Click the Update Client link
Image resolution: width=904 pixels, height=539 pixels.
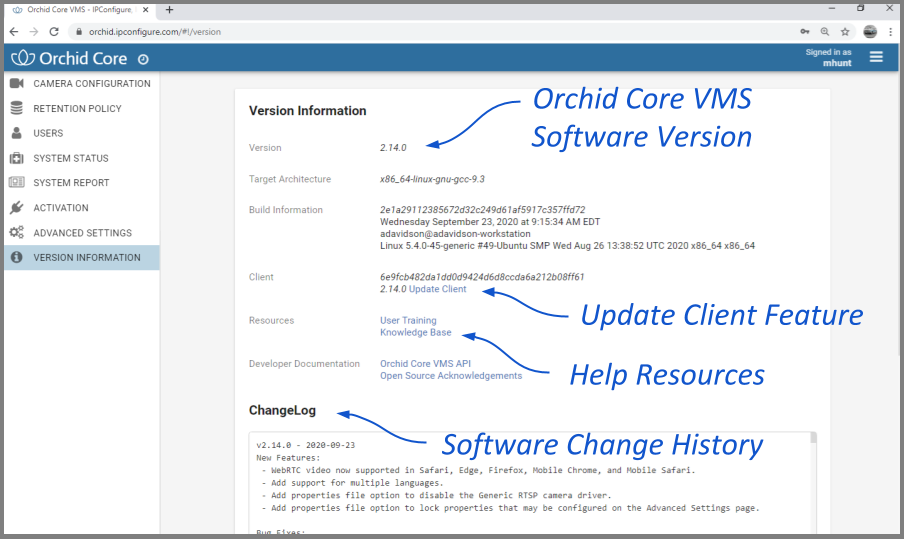click(x=438, y=289)
